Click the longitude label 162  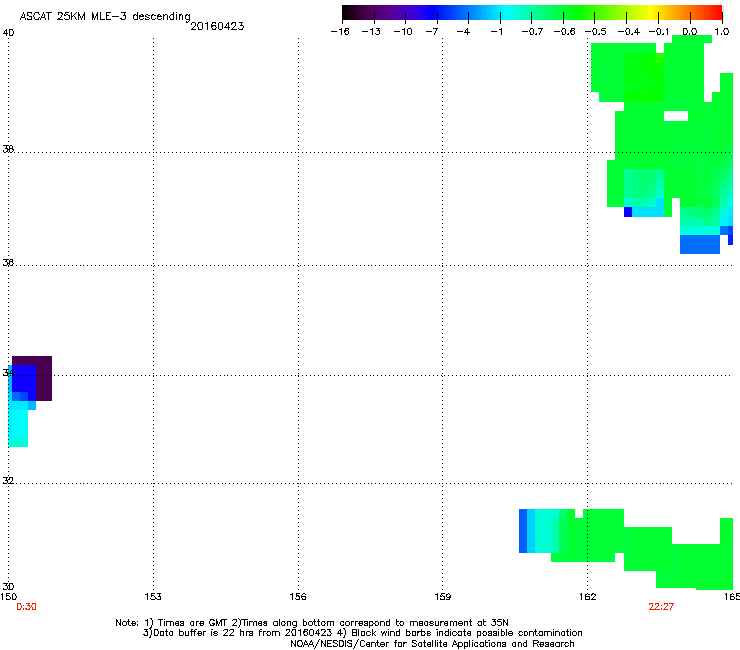588,597
